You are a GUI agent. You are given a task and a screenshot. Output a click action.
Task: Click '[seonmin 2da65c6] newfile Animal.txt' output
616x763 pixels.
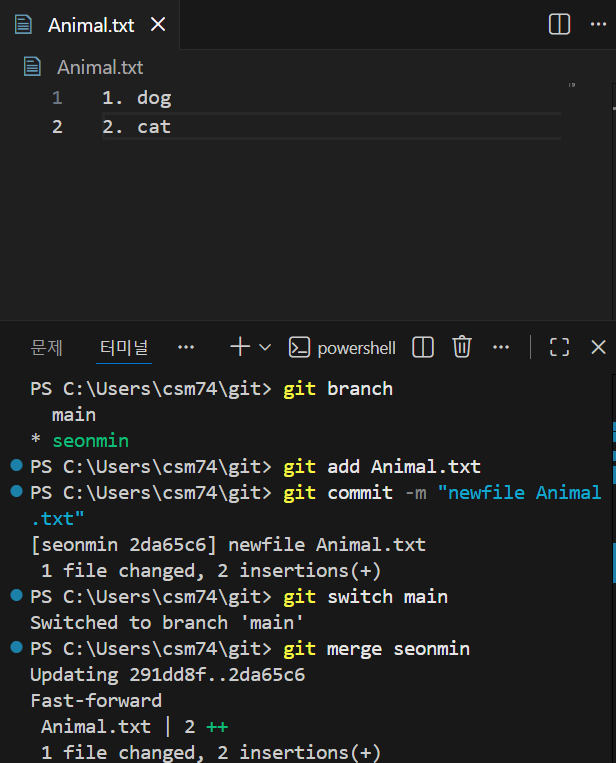[228, 545]
